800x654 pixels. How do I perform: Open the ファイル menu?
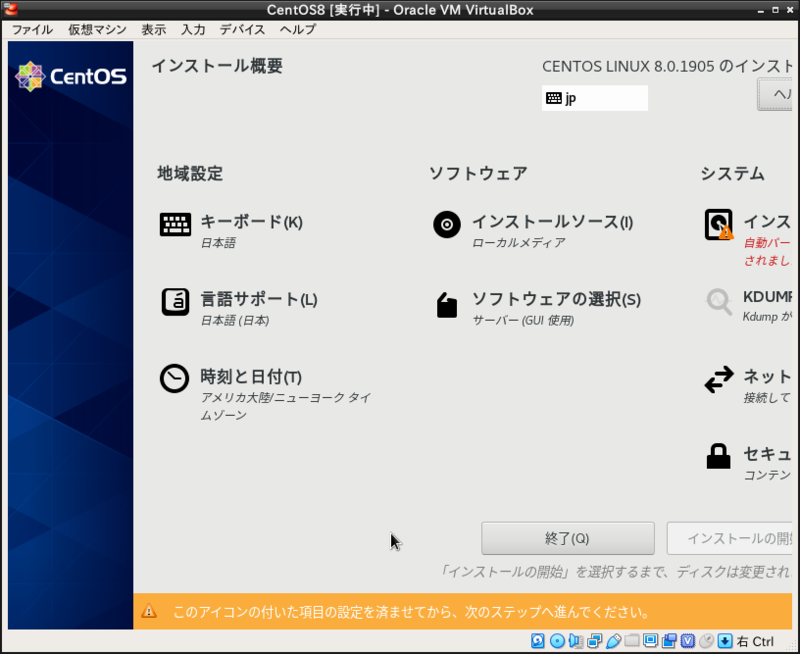point(32,30)
